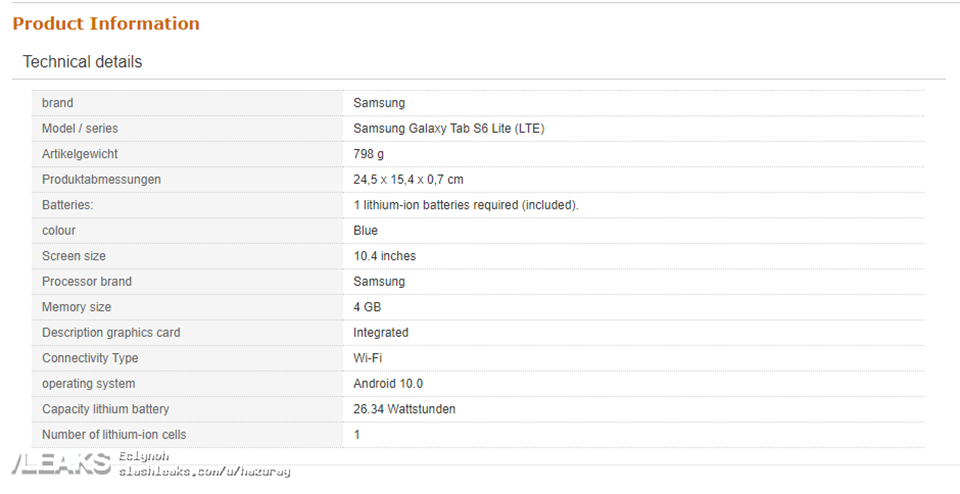This screenshot has width=960, height=494.
Task: Select the Samsung Galaxy Tab S6 Lite (LTE) text
Action: pyautogui.click(x=449, y=129)
